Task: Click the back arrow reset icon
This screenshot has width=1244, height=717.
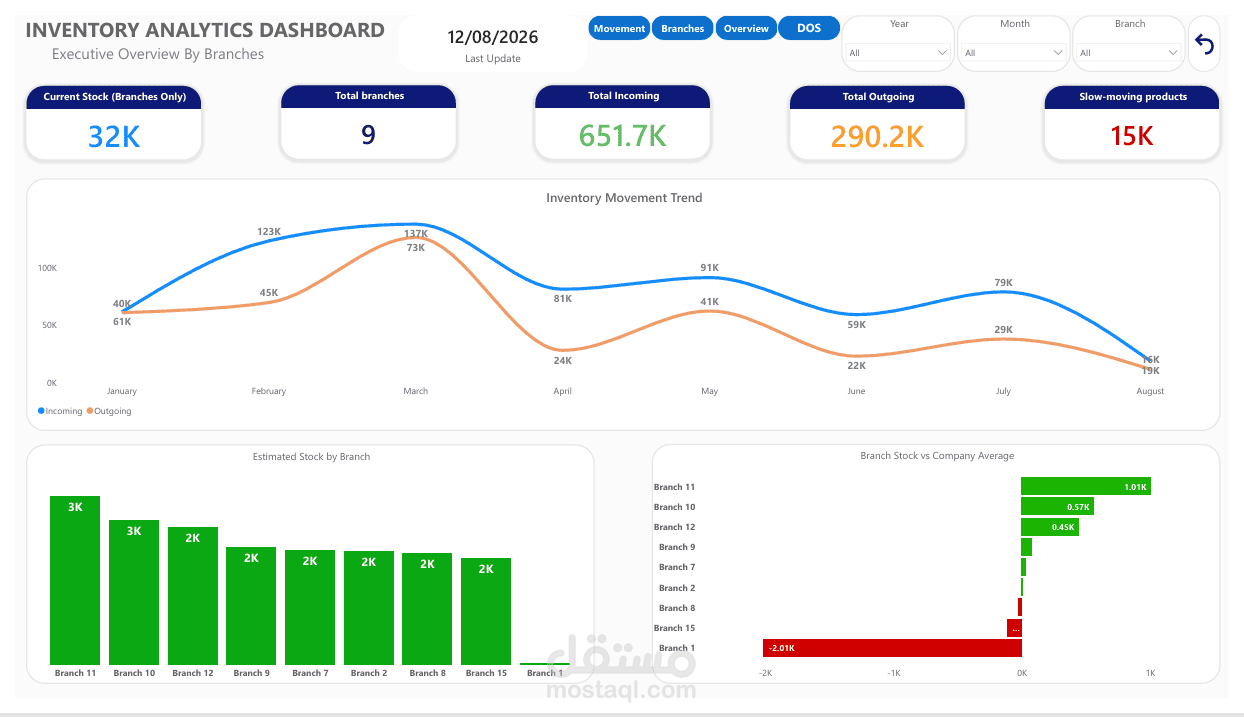Action: pyautogui.click(x=1205, y=45)
